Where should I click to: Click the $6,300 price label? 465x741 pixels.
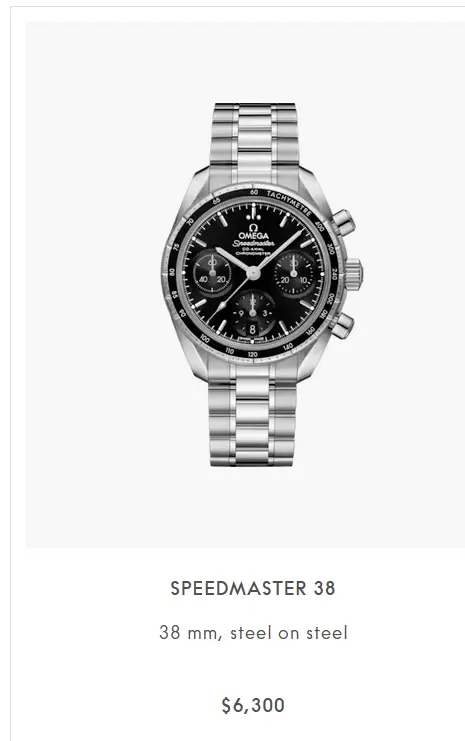pos(253,705)
